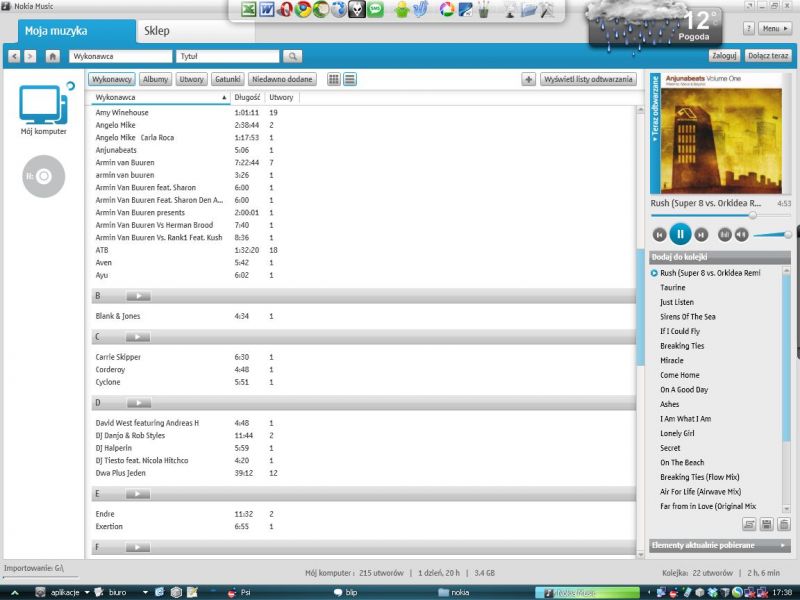Switch to list view icon

click(350, 79)
